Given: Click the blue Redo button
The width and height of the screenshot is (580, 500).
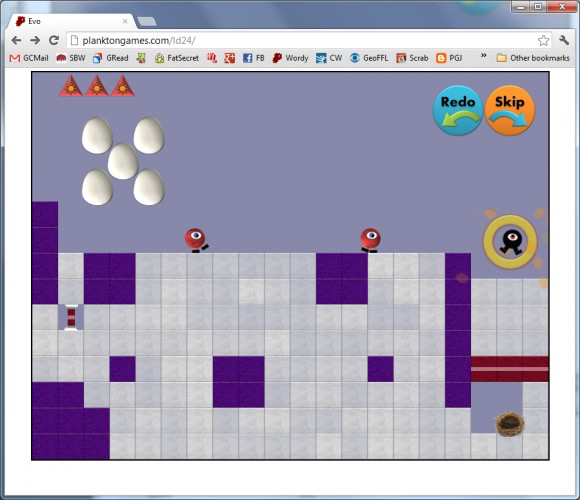Looking at the screenshot, I should click(x=458, y=110).
